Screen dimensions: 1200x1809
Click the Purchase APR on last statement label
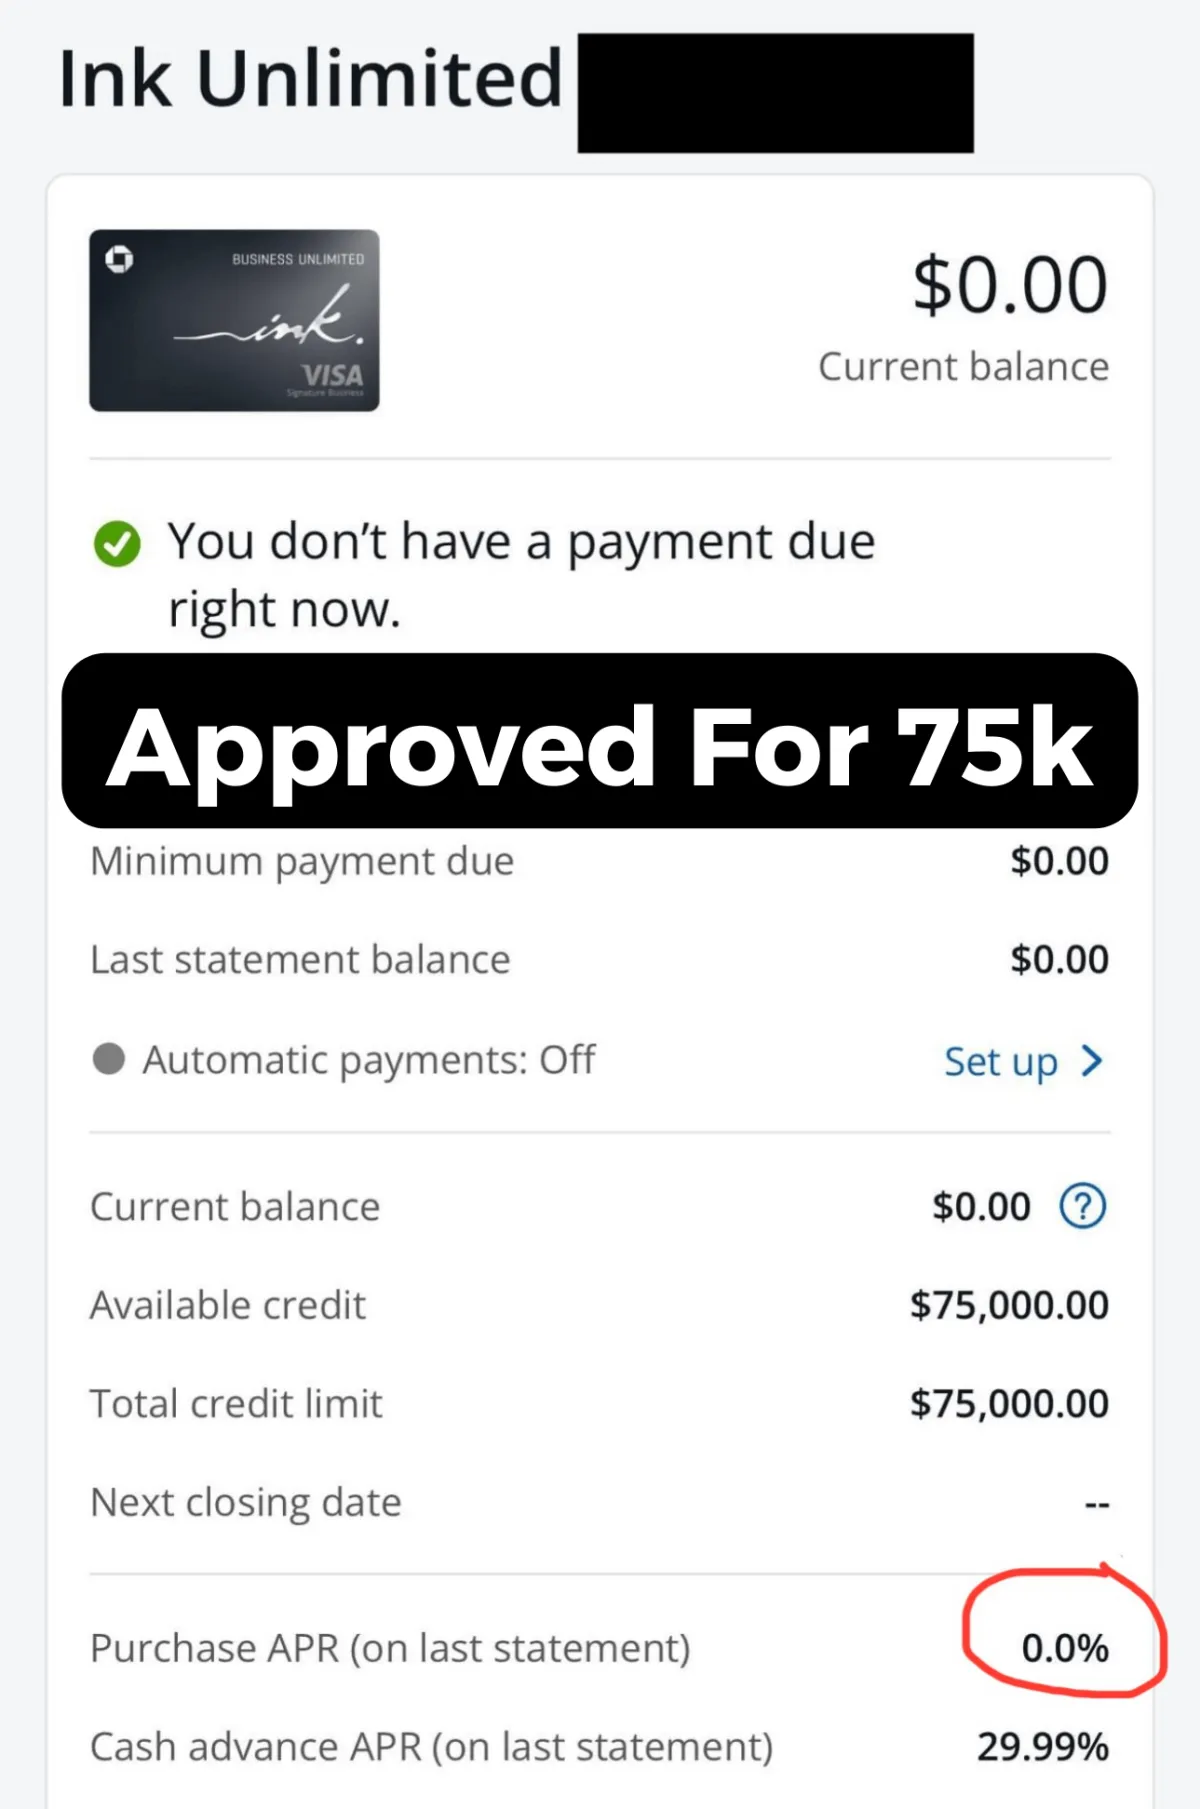tap(390, 1648)
